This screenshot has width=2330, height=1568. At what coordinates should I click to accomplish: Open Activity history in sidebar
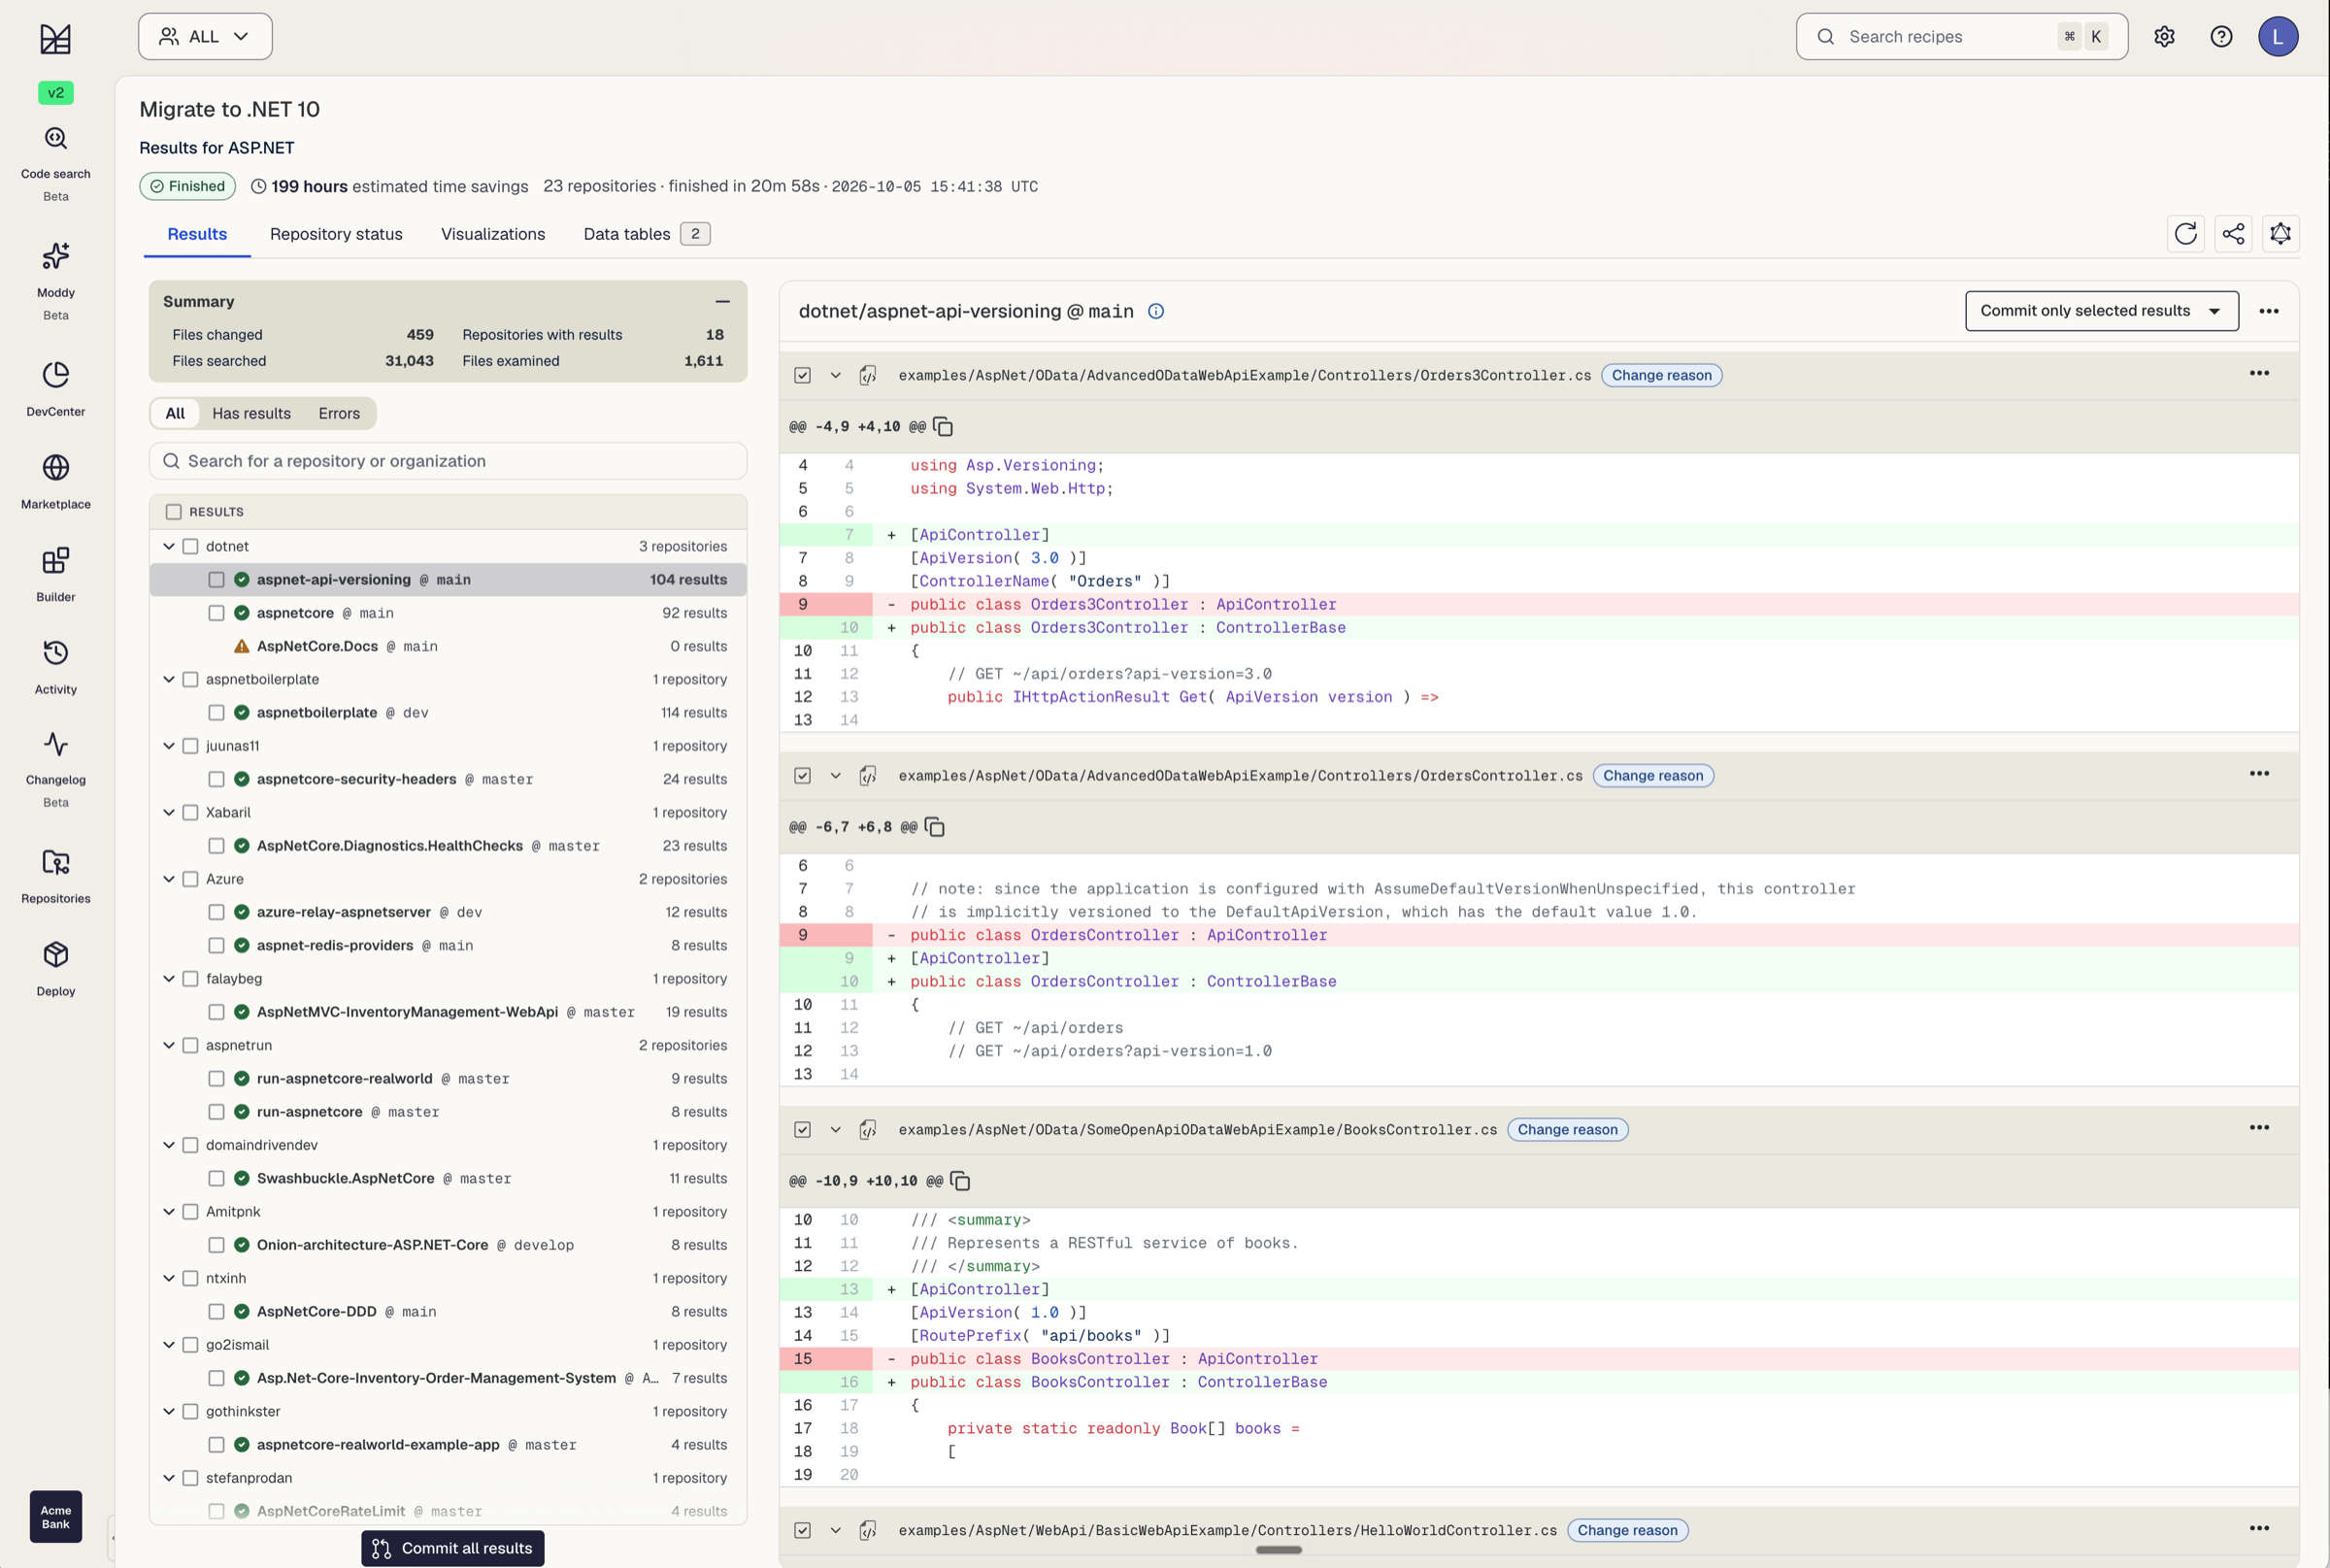pyautogui.click(x=56, y=667)
